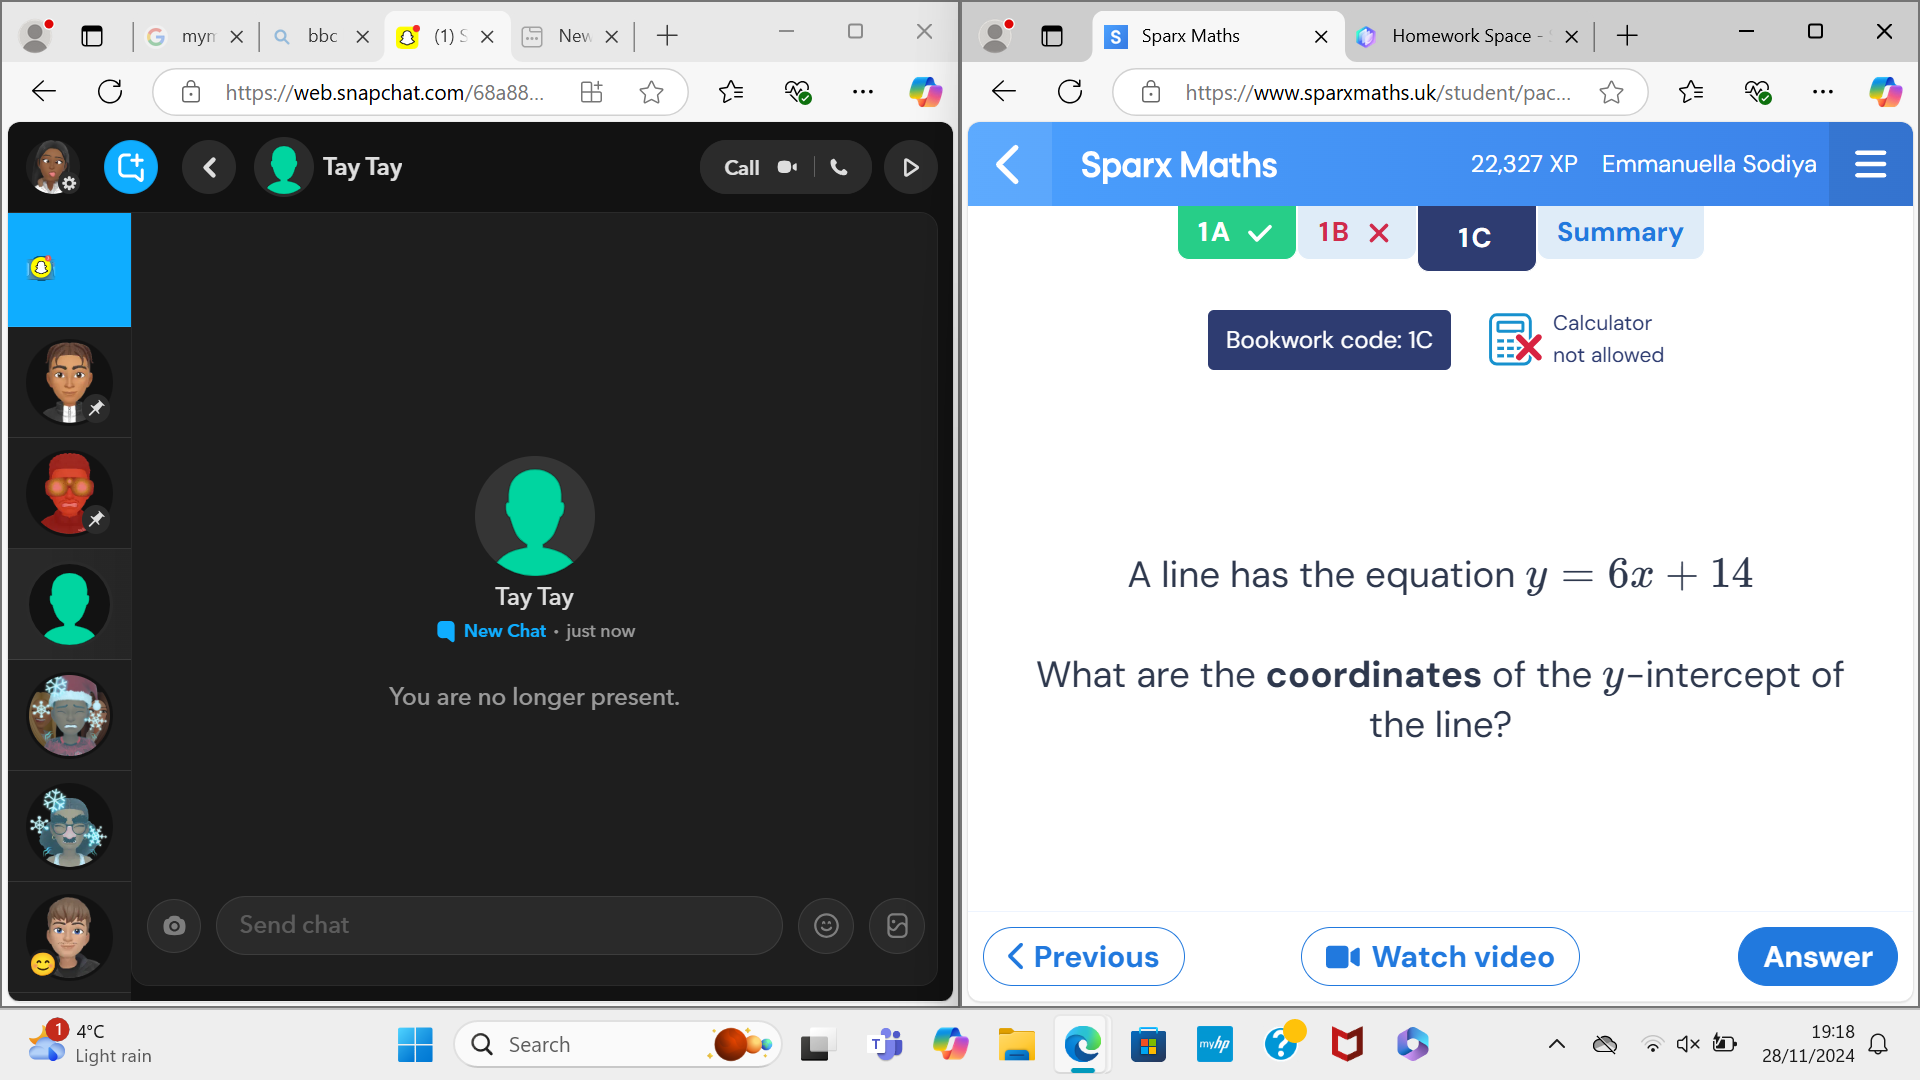Toggle the 1C current question tab
This screenshot has width=1920, height=1080.
point(1474,237)
